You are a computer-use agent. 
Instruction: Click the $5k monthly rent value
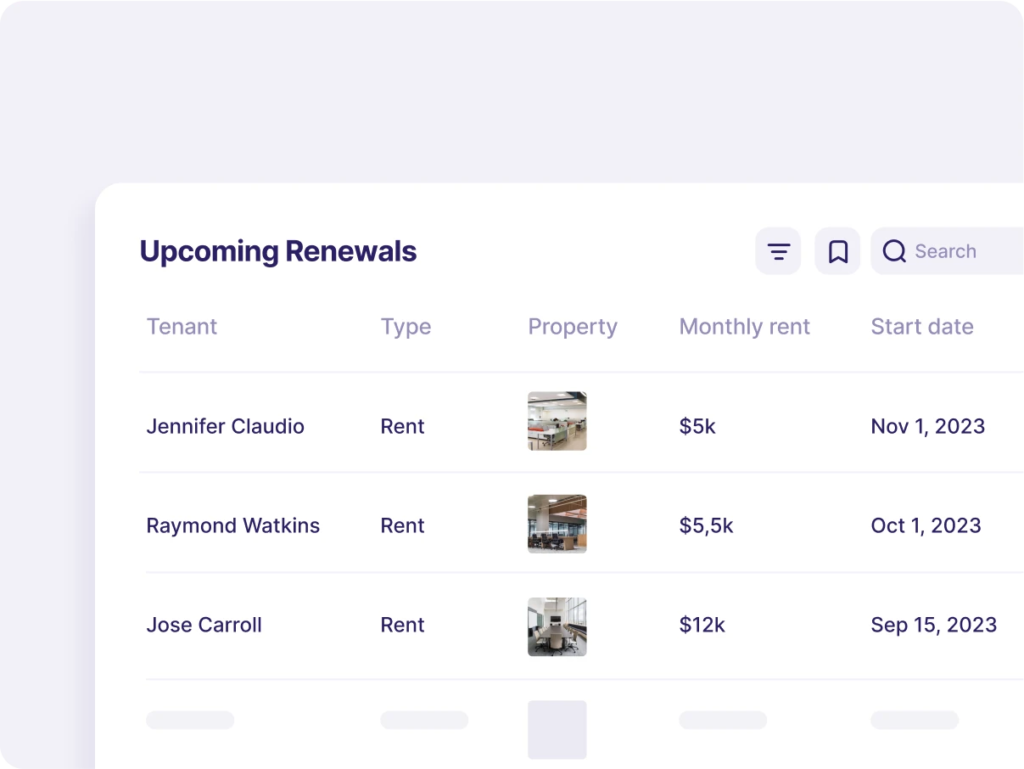point(697,426)
